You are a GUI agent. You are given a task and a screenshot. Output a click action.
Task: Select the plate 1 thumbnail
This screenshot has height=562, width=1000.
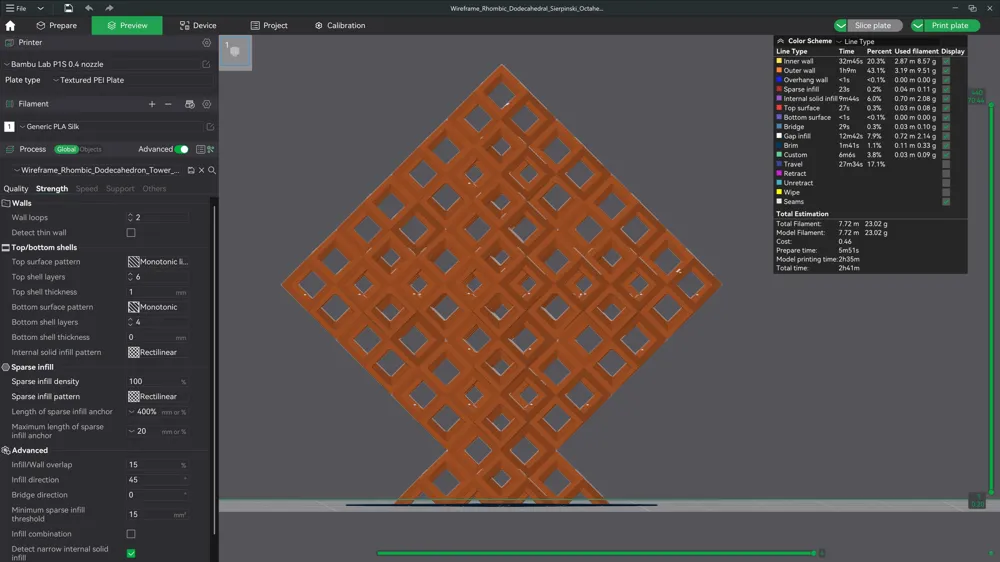[235, 52]
